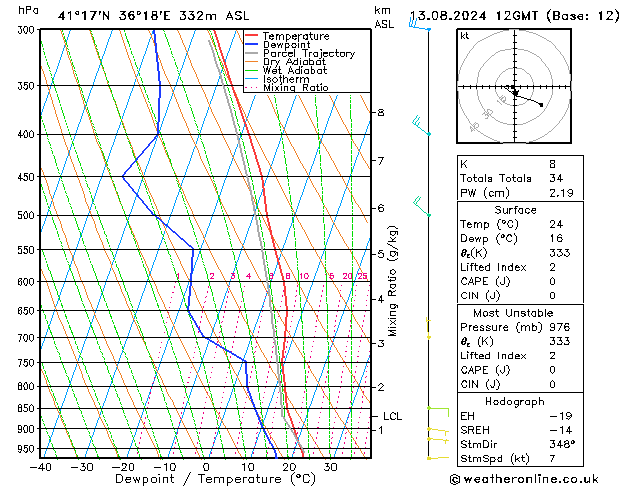Screen dimensions: 629x486
Task: Click the km ASL unit label
Action: [384, 17]
